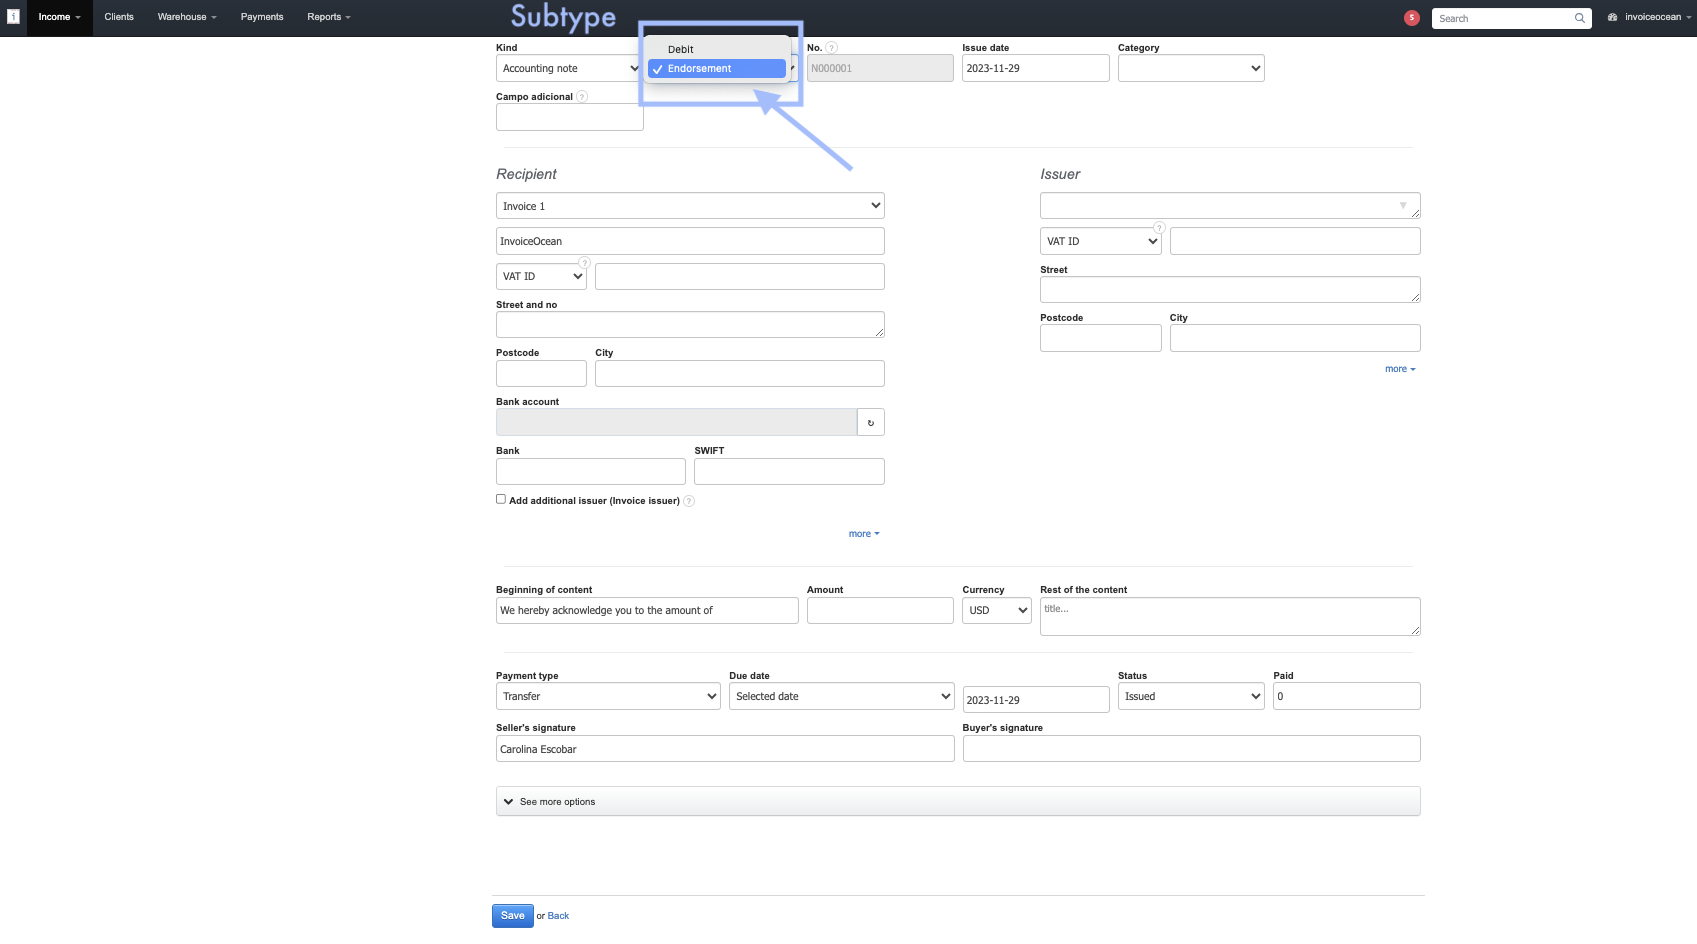1697x944 pixels.
Task: Click help icon after Add additional issuer
Action: pyautogui.click(x=689, y=501)
